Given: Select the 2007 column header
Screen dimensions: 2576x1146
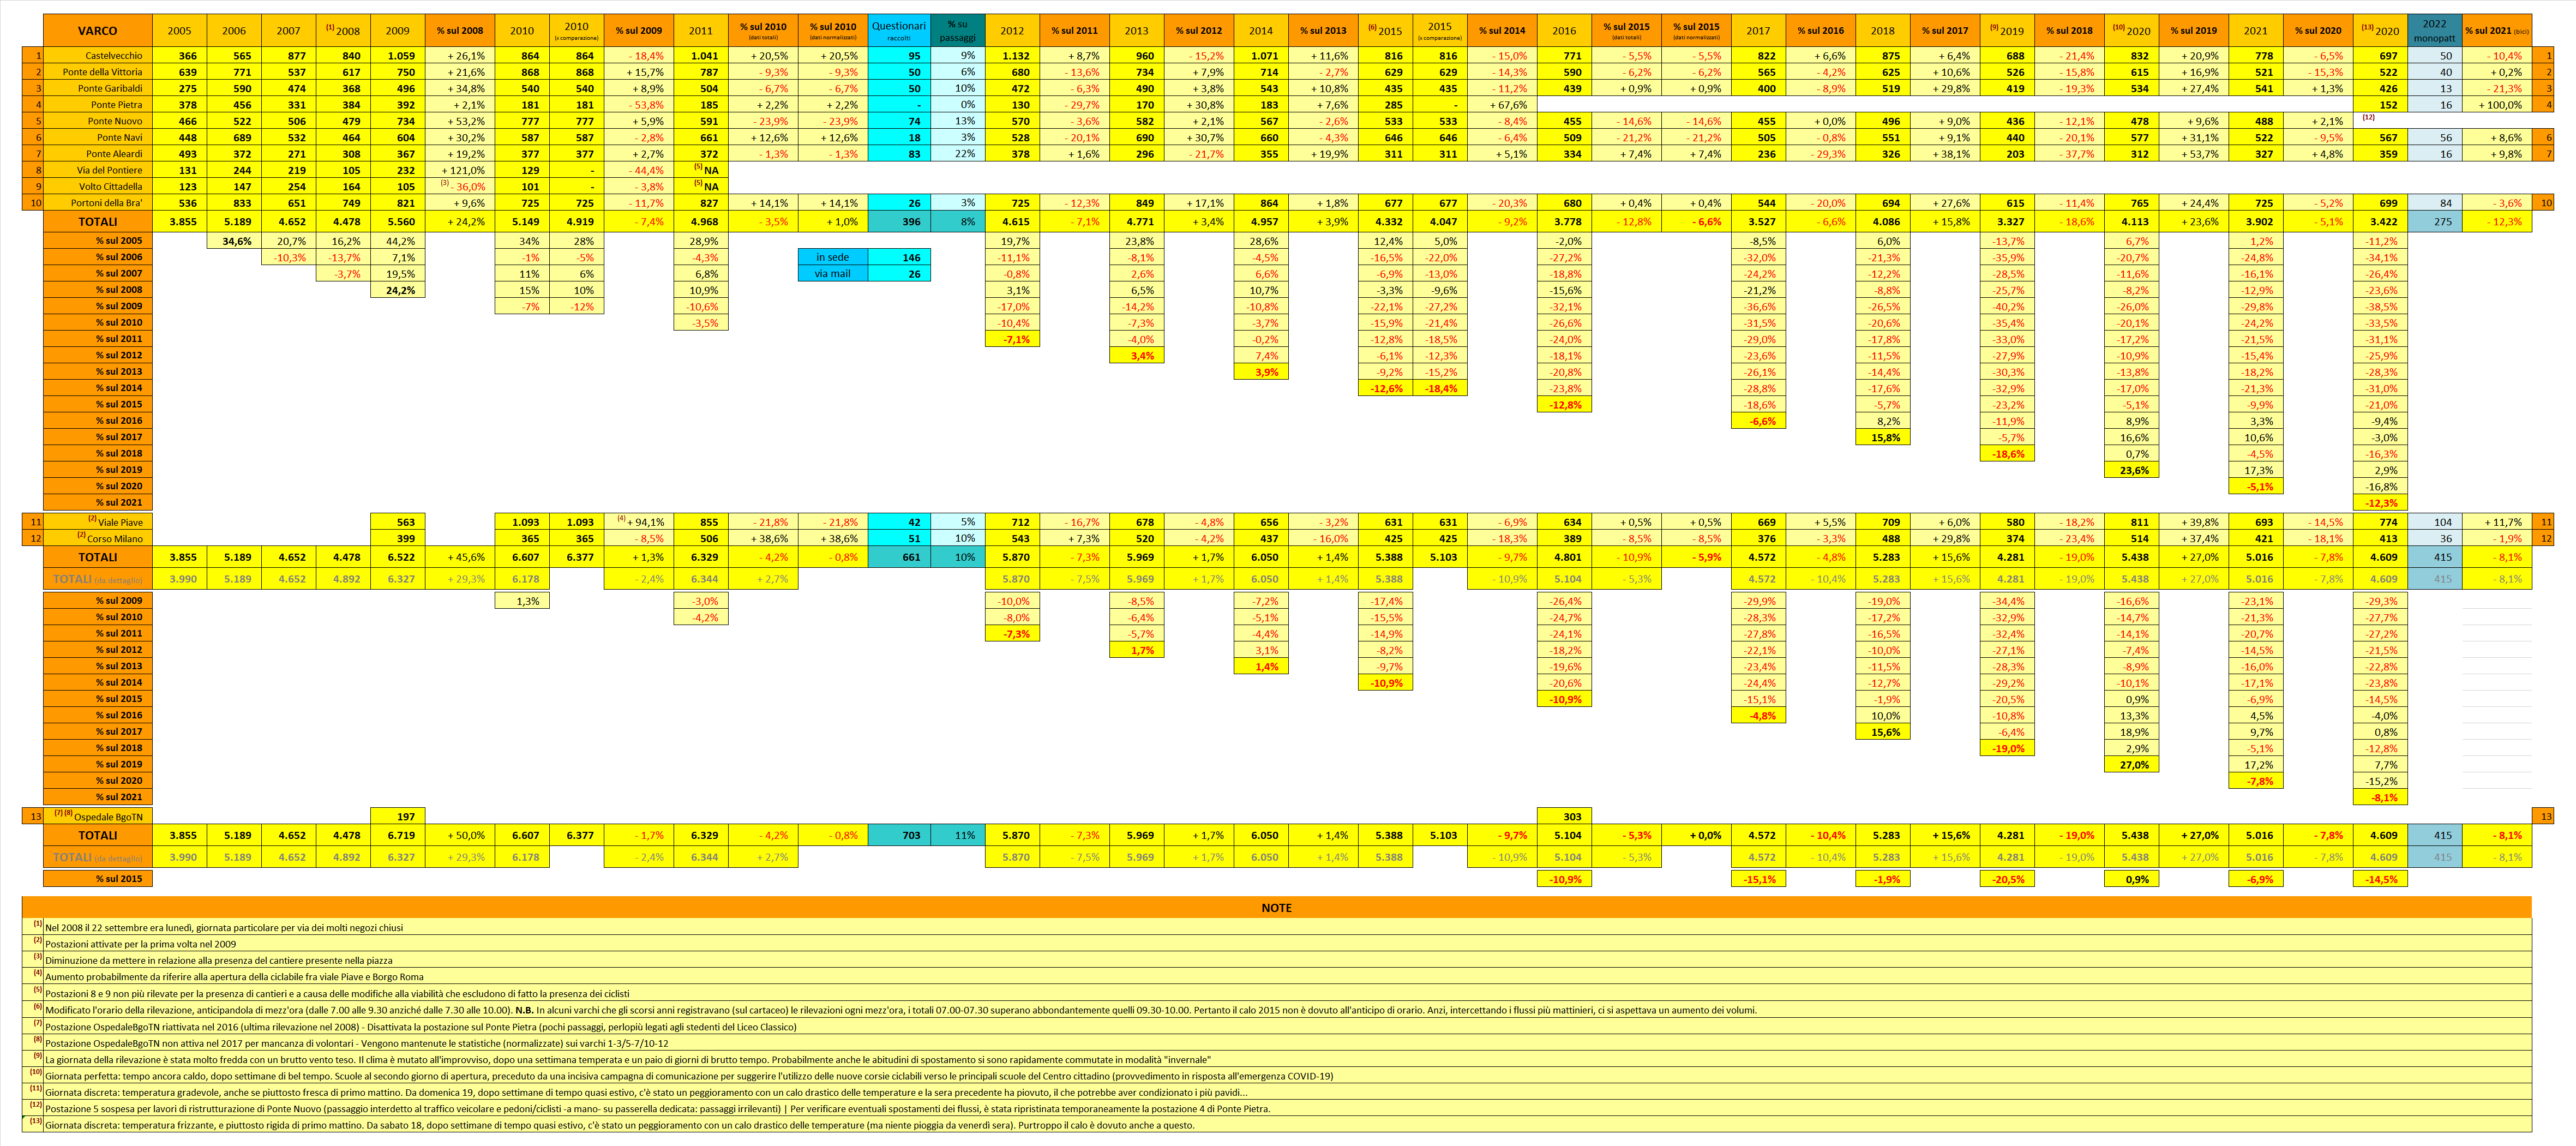Looking at the screenshot, I should click(289, 30).
